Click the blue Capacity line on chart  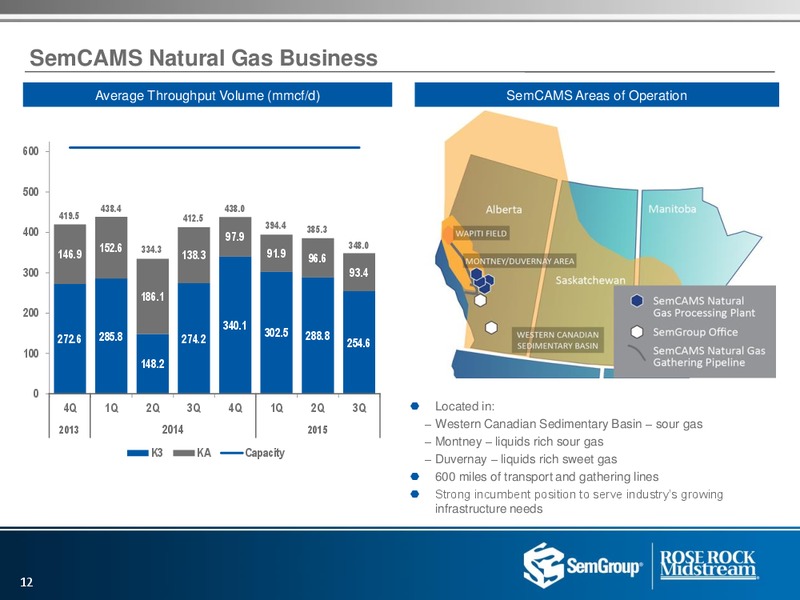pyautogui.click(x=214, y=147)
